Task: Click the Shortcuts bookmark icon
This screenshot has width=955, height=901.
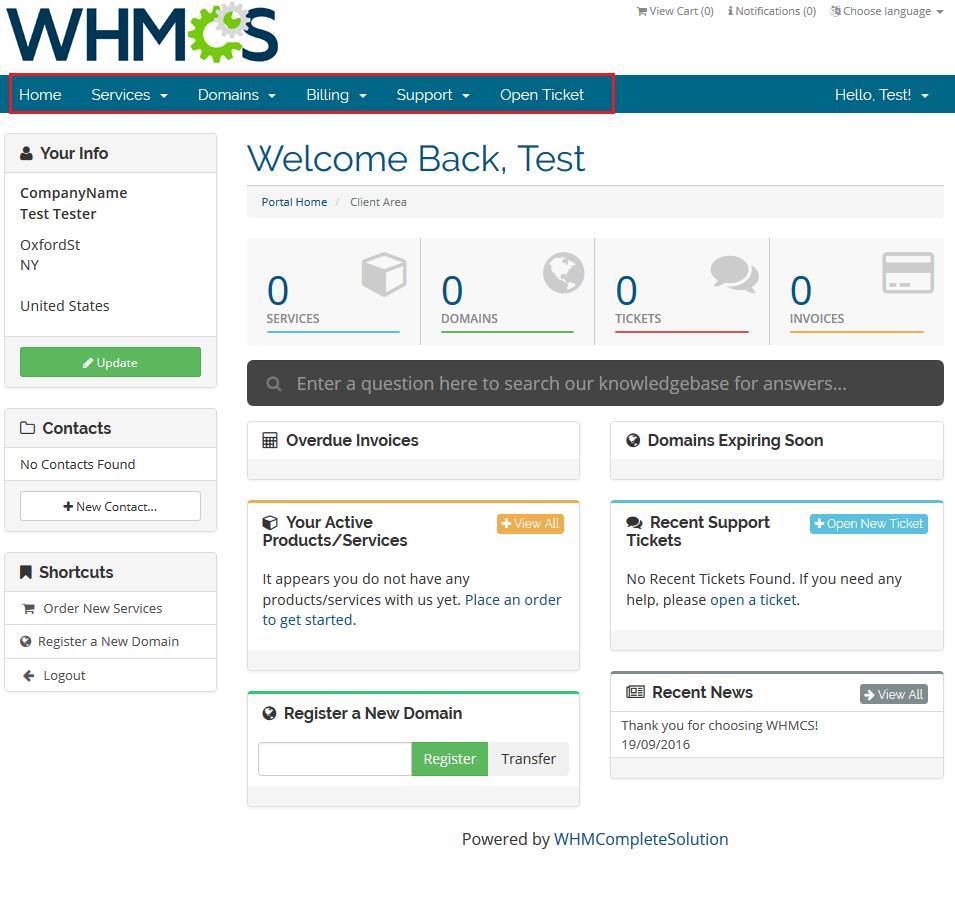Action: coord(26,572)
